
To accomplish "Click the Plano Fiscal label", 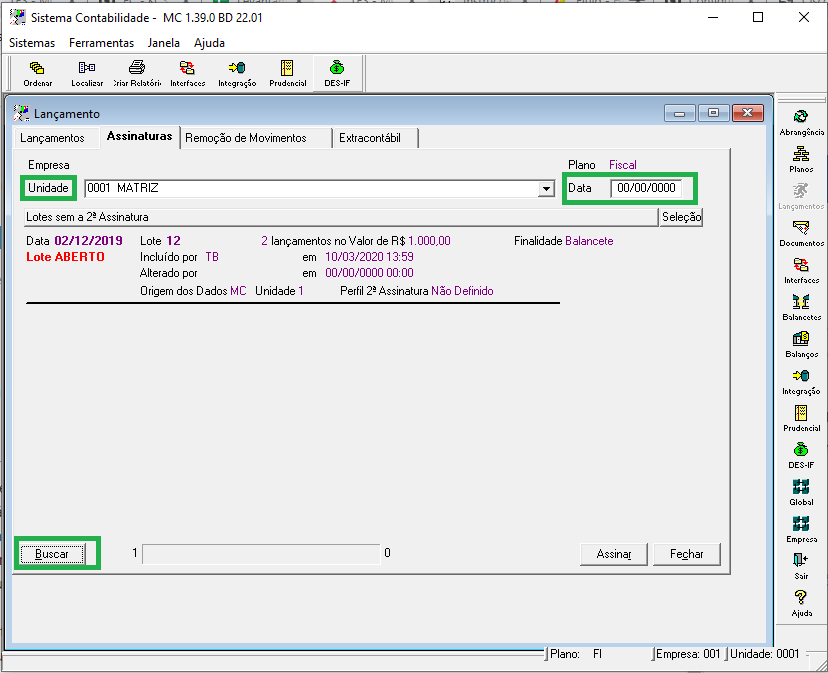I will click(603, 165).
